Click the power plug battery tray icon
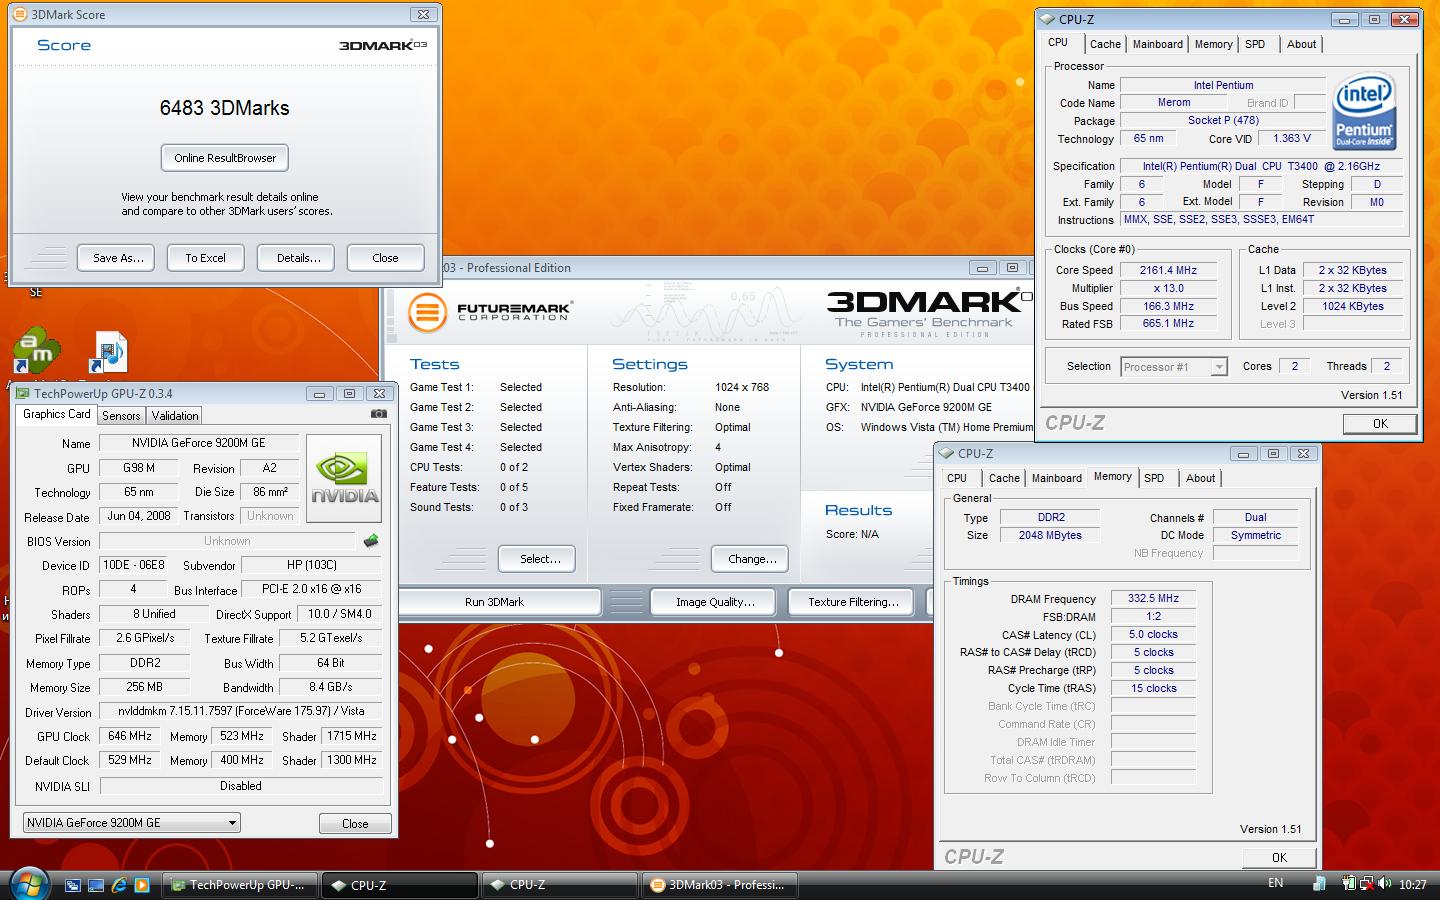 pos(1350,884)
